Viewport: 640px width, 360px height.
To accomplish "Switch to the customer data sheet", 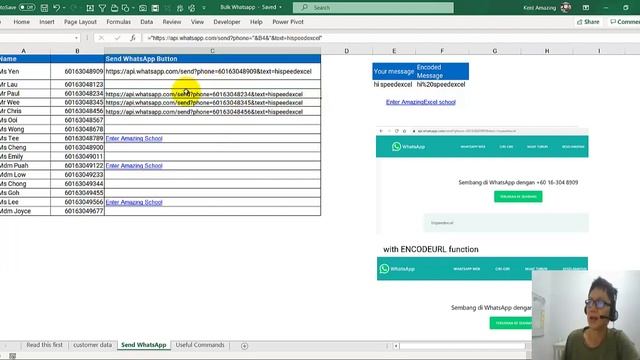I will pyautogui.click(x=93, y=345).
